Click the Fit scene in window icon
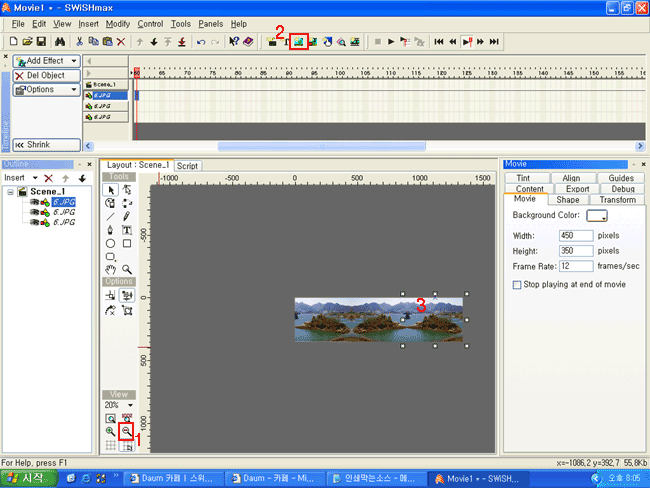The height and width of the screenshot is (488, 650). coord(110,418)
